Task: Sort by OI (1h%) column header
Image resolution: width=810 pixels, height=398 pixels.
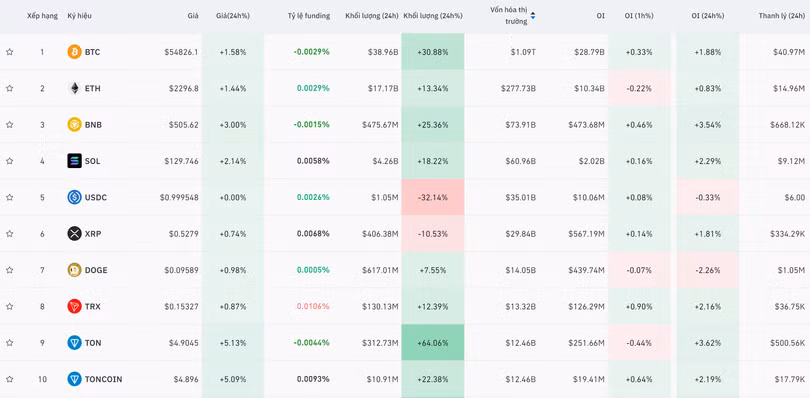Action: [x=639, y=16]
